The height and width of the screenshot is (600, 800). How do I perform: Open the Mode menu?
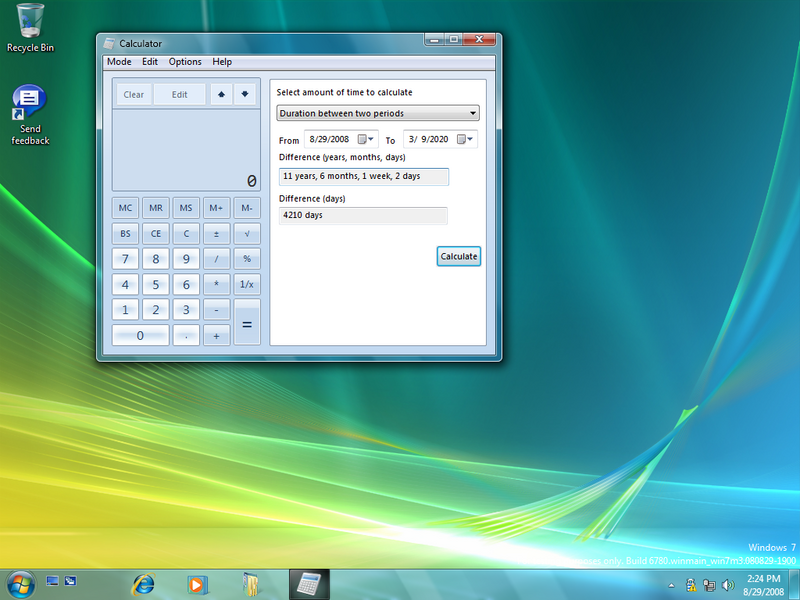tap(119, 62)
